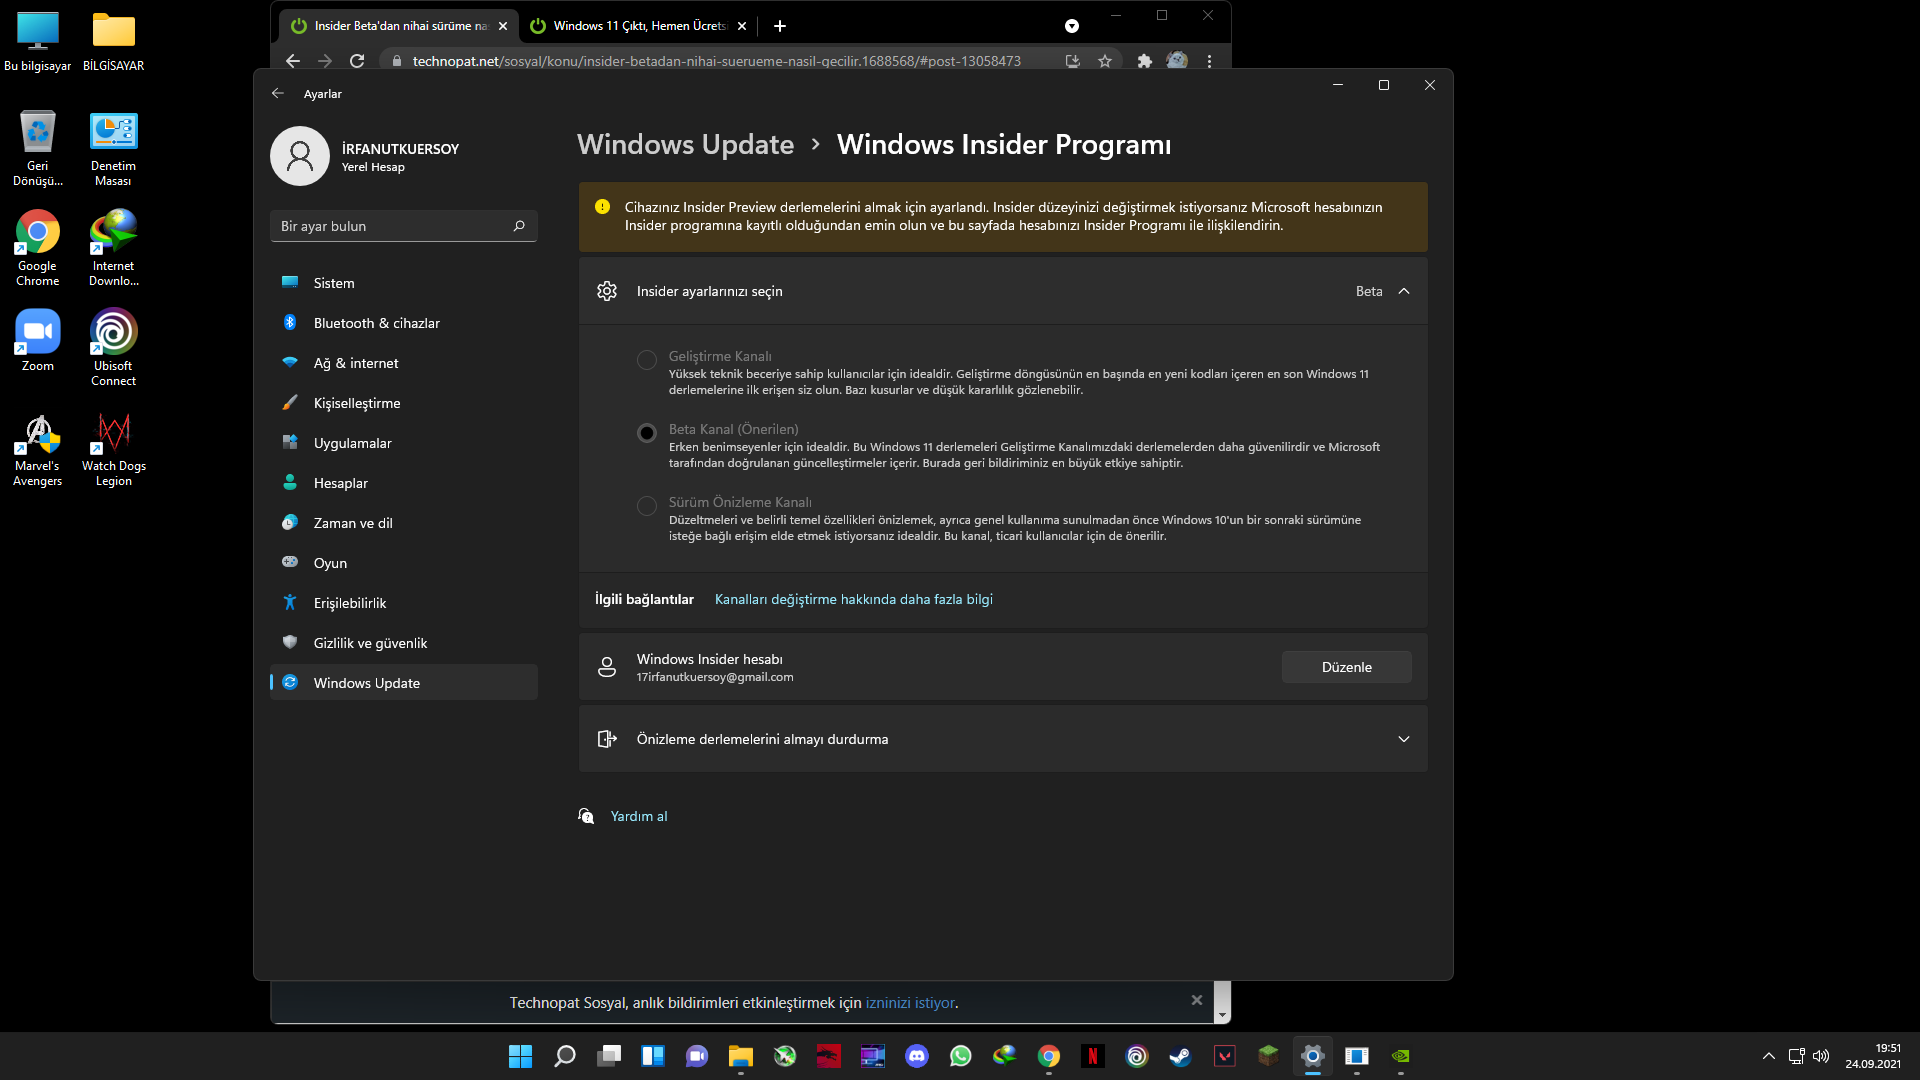Viewport: 1920px width, 1080px height.
Task: Click the Chrome extensions puzzle icon
Action: (1144, 61)
